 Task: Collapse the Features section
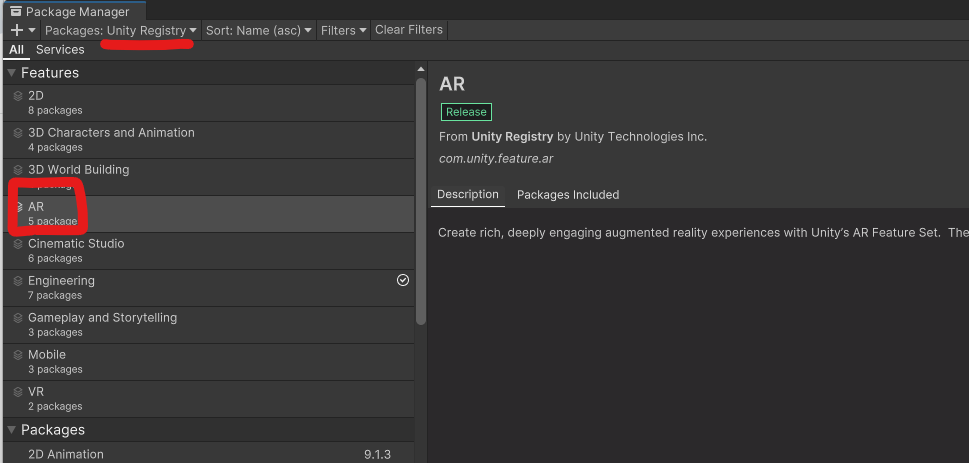click(x=11, y=73)
